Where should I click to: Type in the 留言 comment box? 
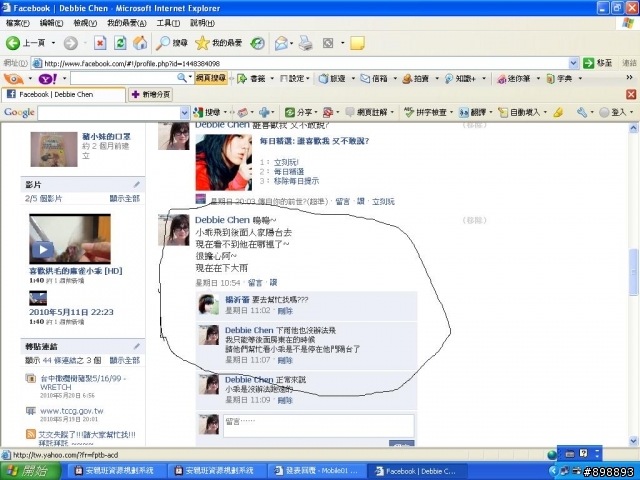(319, 426)
